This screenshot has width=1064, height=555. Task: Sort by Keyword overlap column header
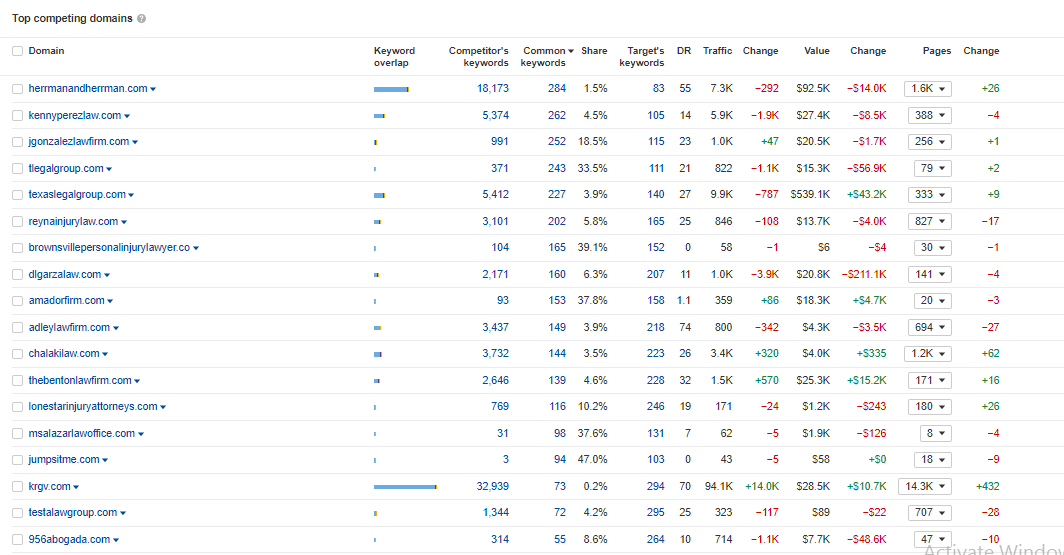tap(394, 56)
